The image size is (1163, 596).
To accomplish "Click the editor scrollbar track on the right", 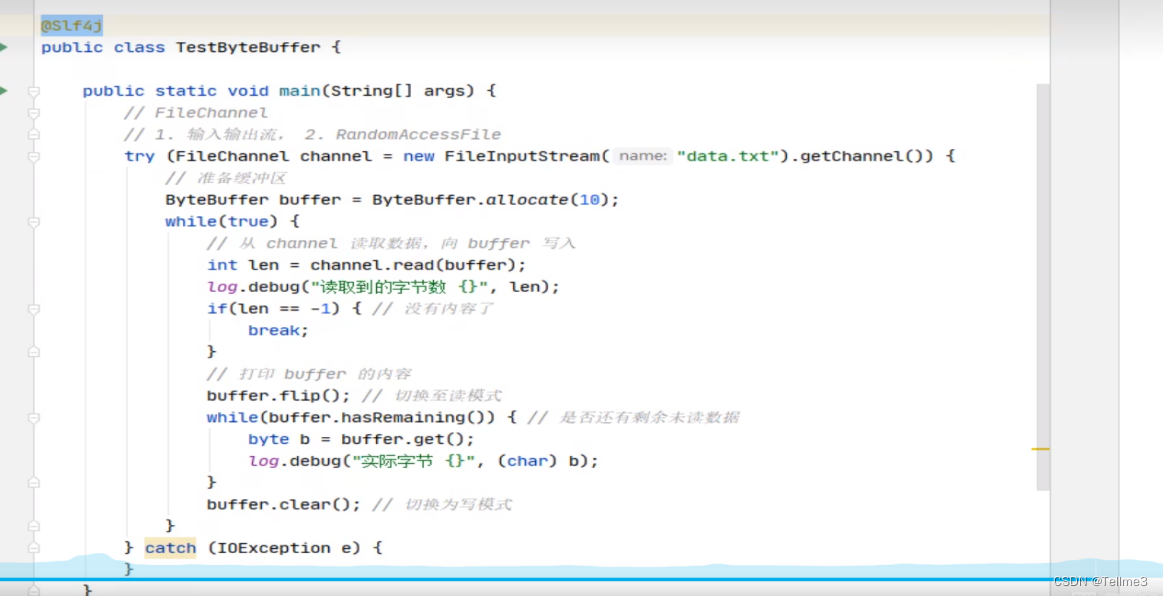I will pyautogui.click(x=1044, y=300).
